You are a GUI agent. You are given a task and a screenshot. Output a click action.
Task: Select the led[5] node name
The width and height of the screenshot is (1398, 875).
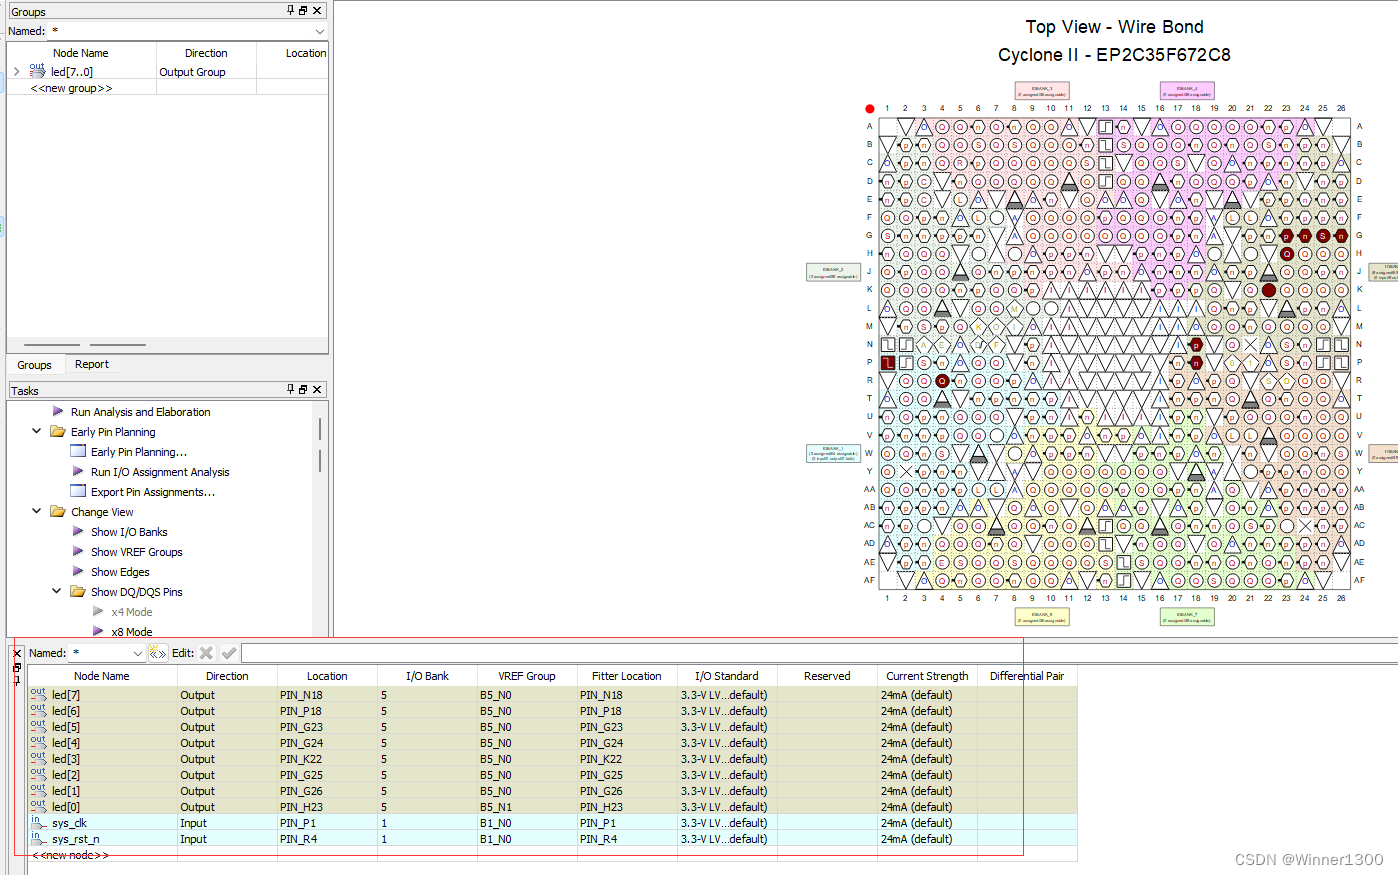click(x=66, y=727)
